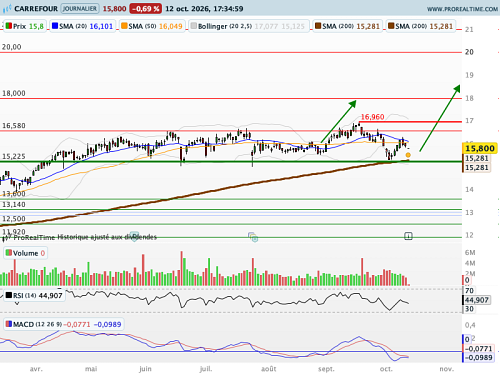The image size is (500, 375).
Task: Select the 11,920 level label
Action: 14,231
